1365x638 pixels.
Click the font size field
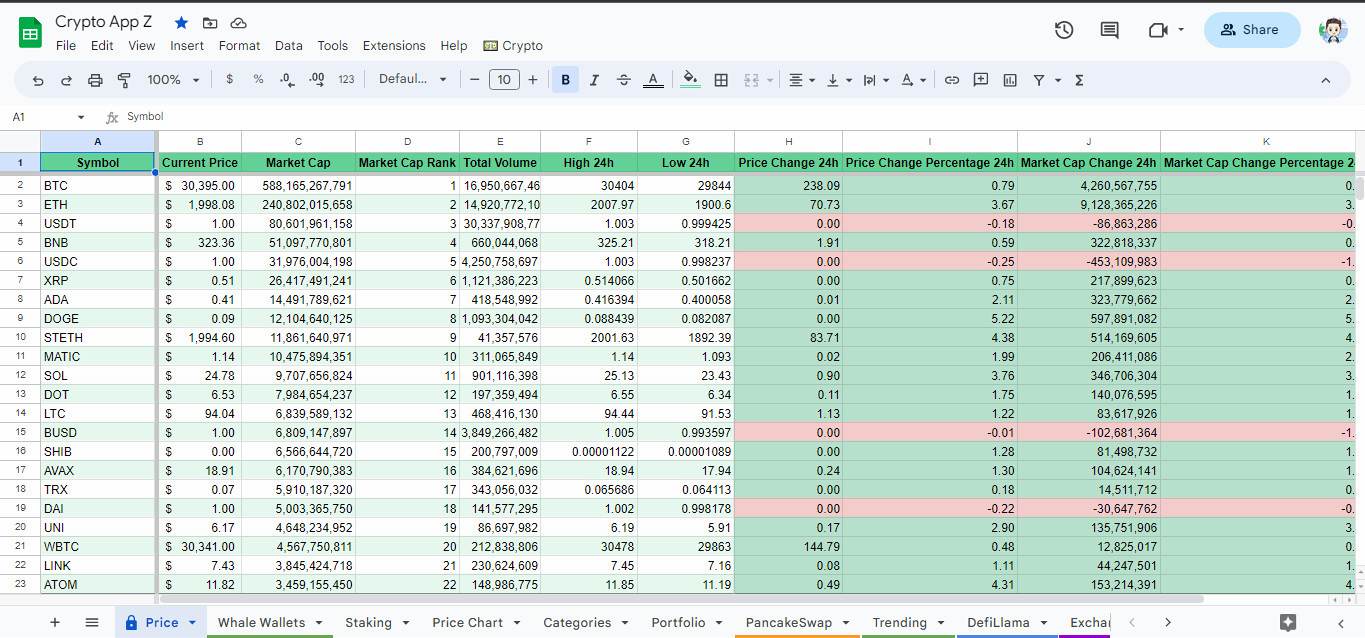pos(504,80)
